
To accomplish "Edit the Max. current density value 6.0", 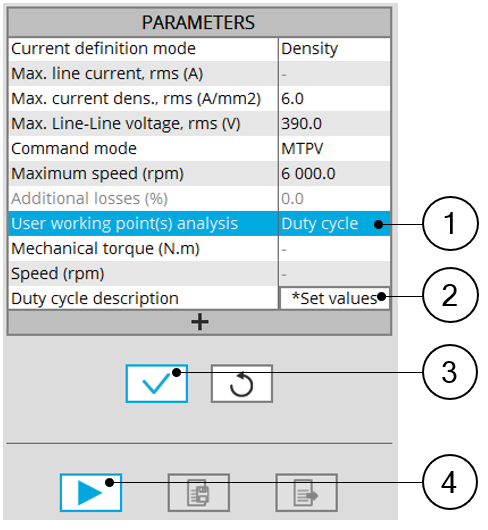I will (x=334, y=99).
